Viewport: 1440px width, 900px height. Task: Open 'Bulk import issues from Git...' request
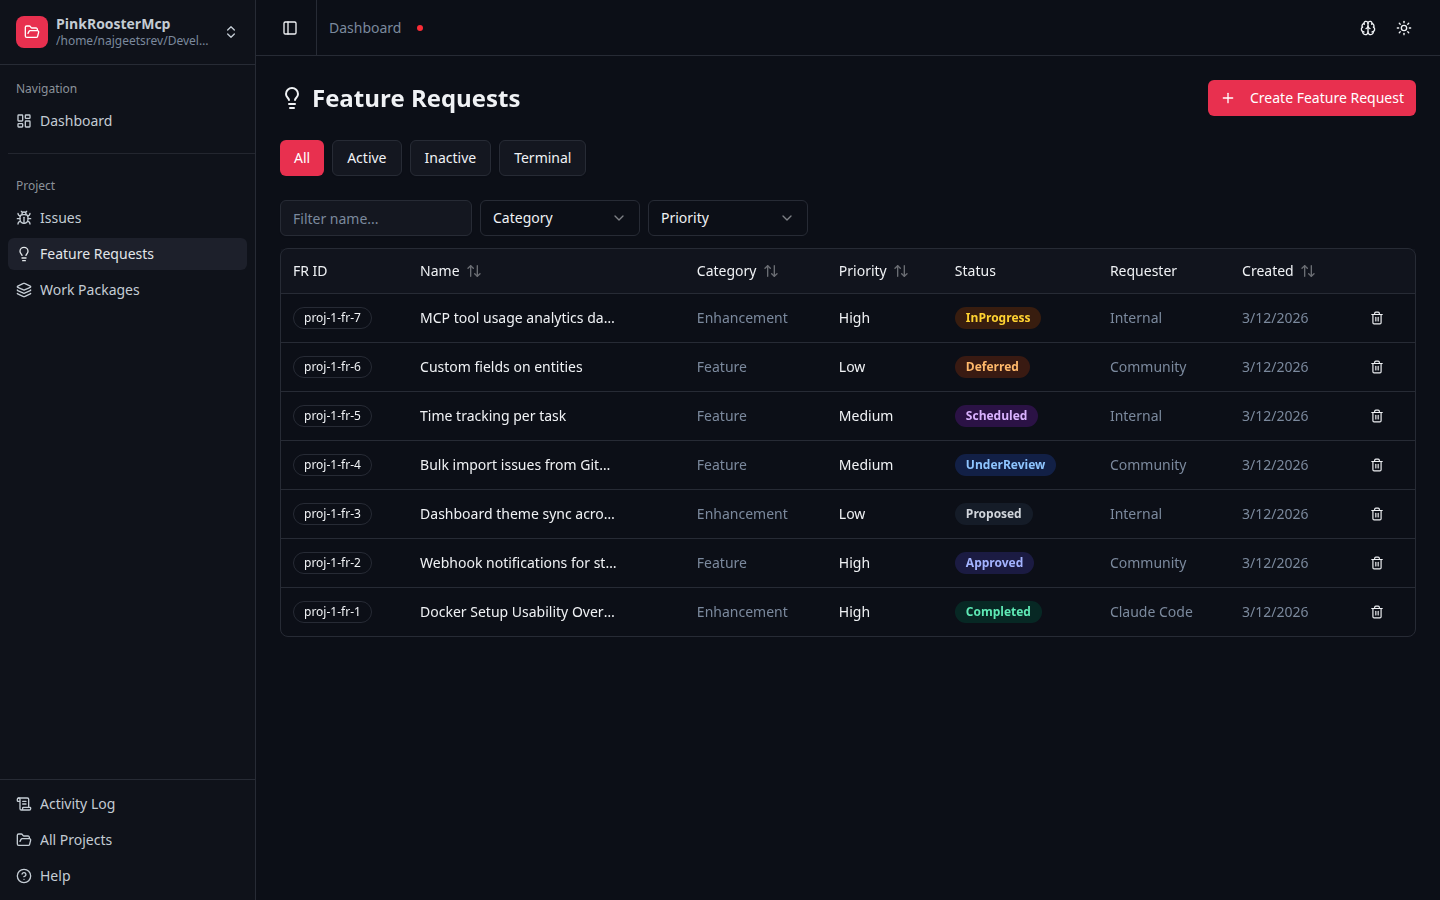coord(515,465)
